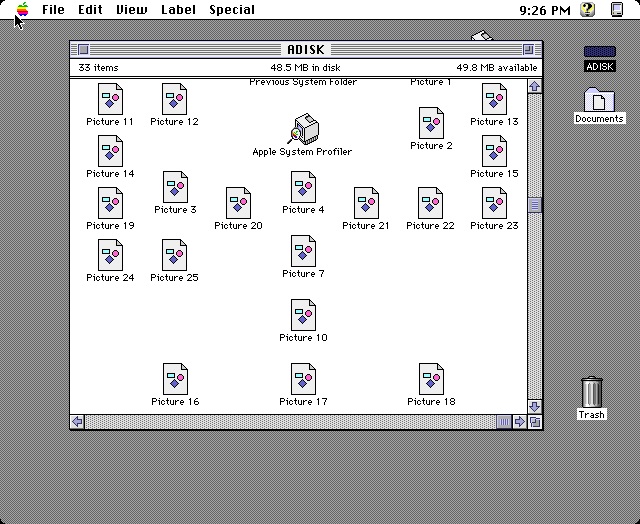
Task: Select the Picture 3 file icon
Action: coord(175,187)
